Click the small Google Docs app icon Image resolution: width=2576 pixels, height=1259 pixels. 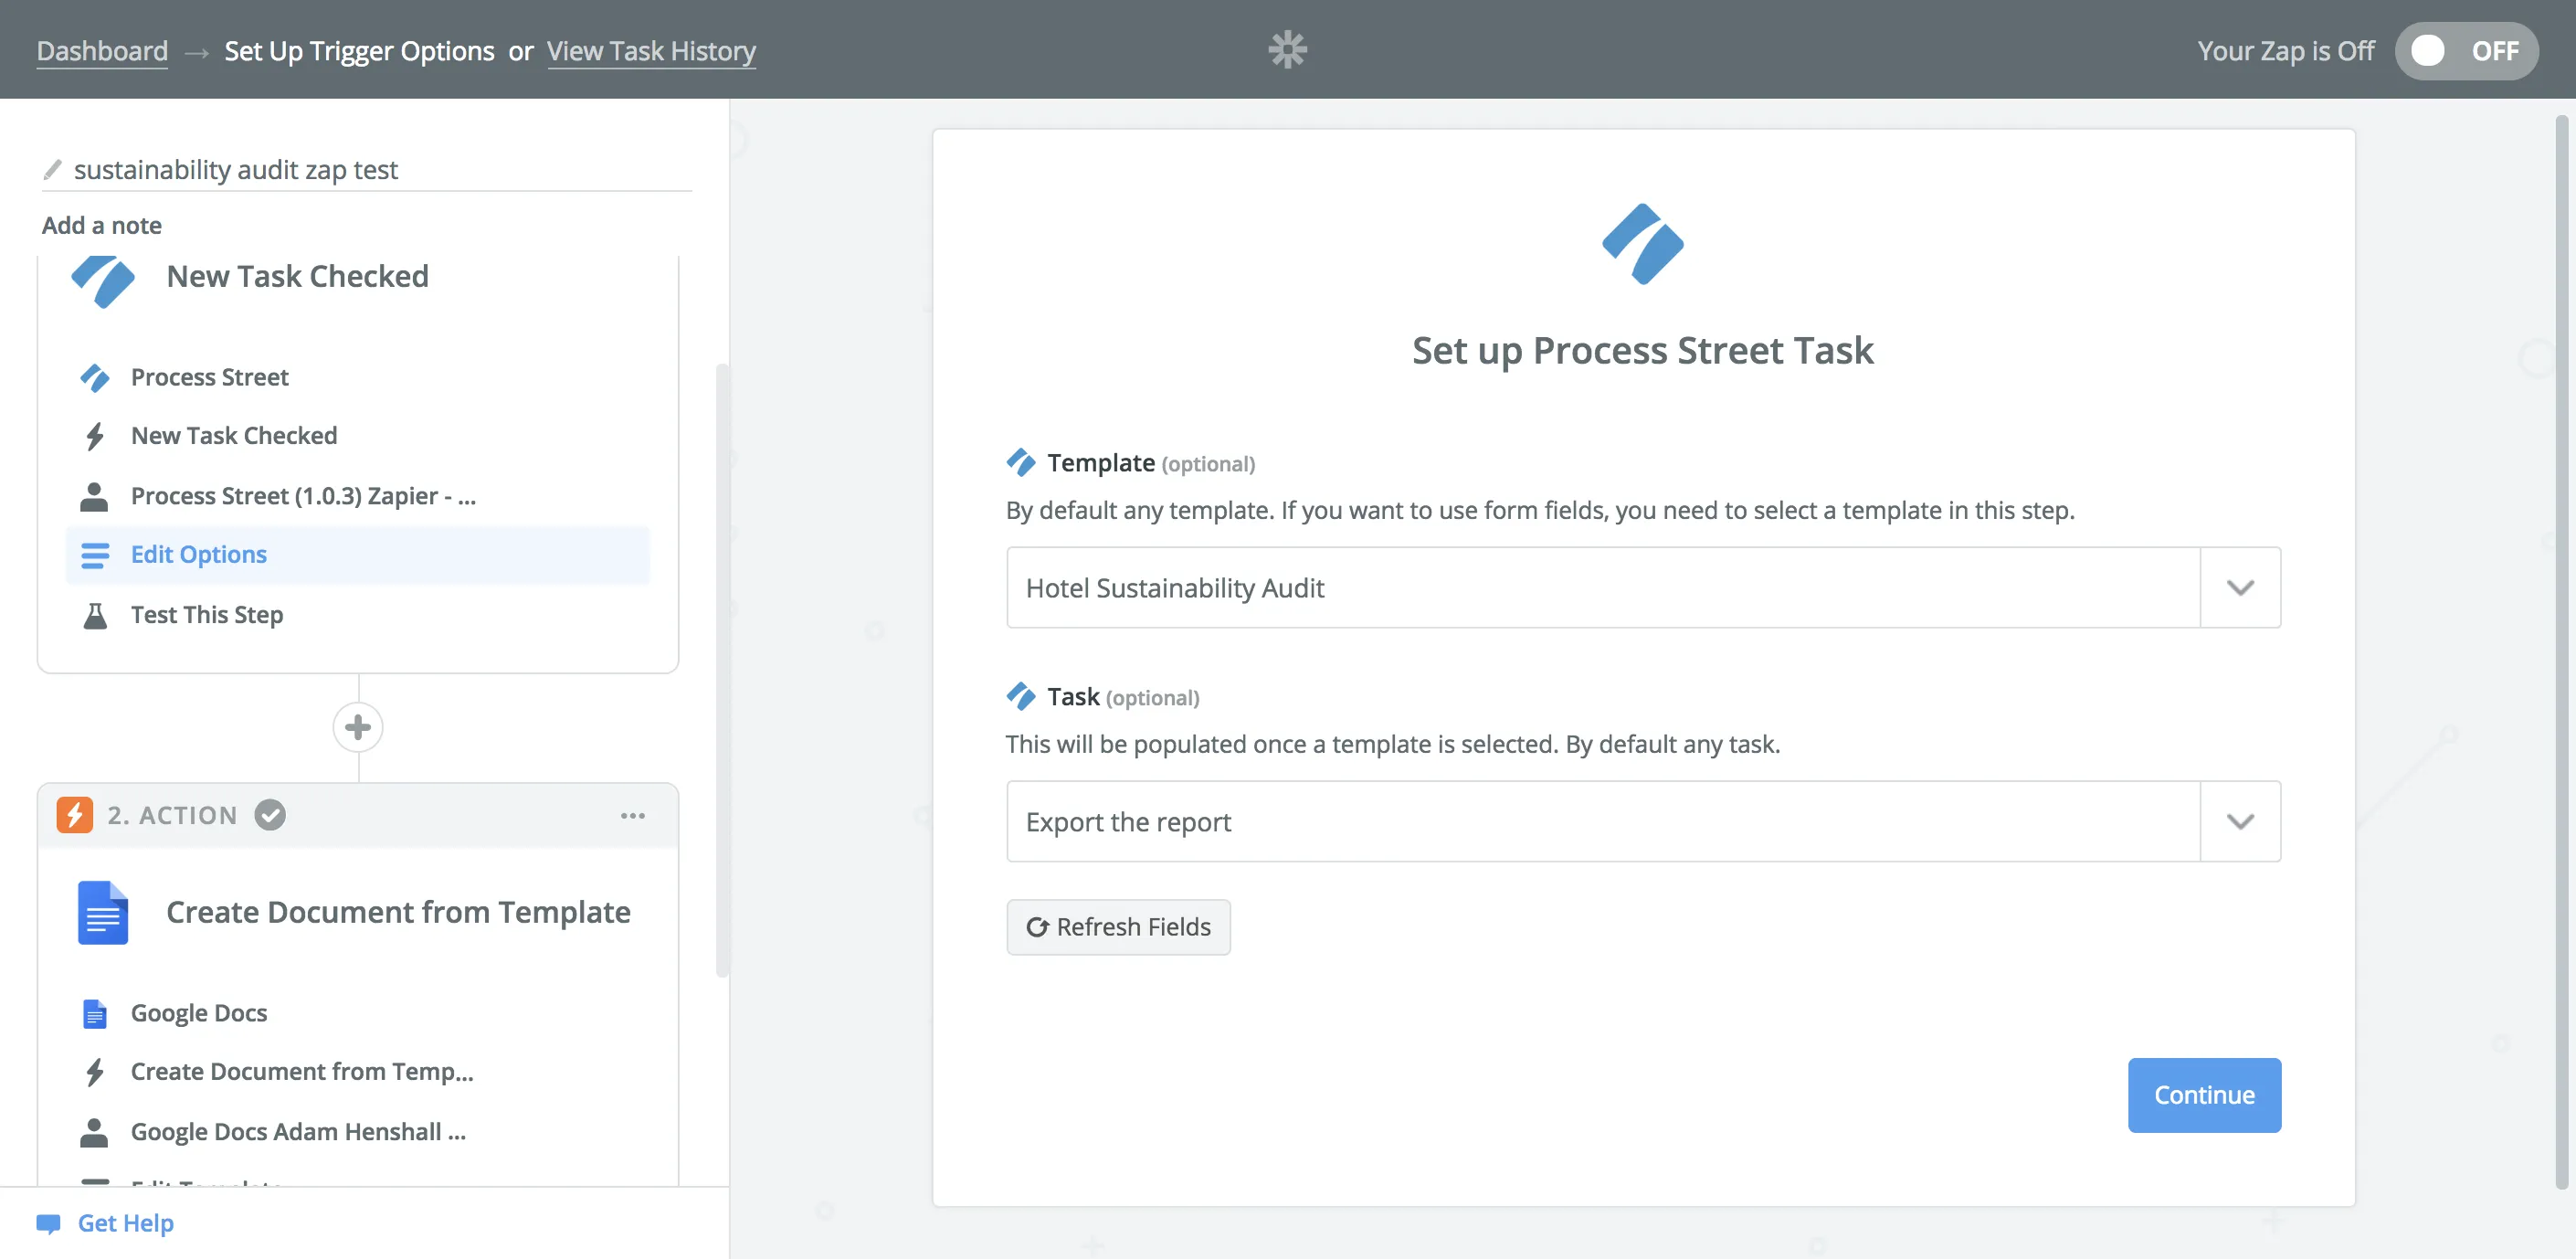[x=94, y=1013]
